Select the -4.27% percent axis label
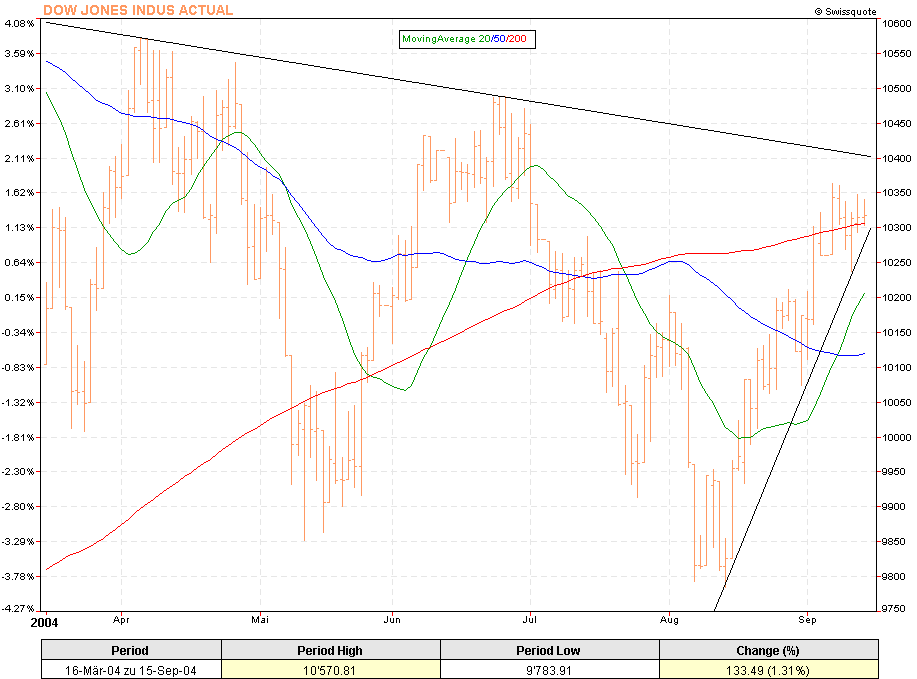Viewport: 917px width, 679px height. [x=18, y=609]
